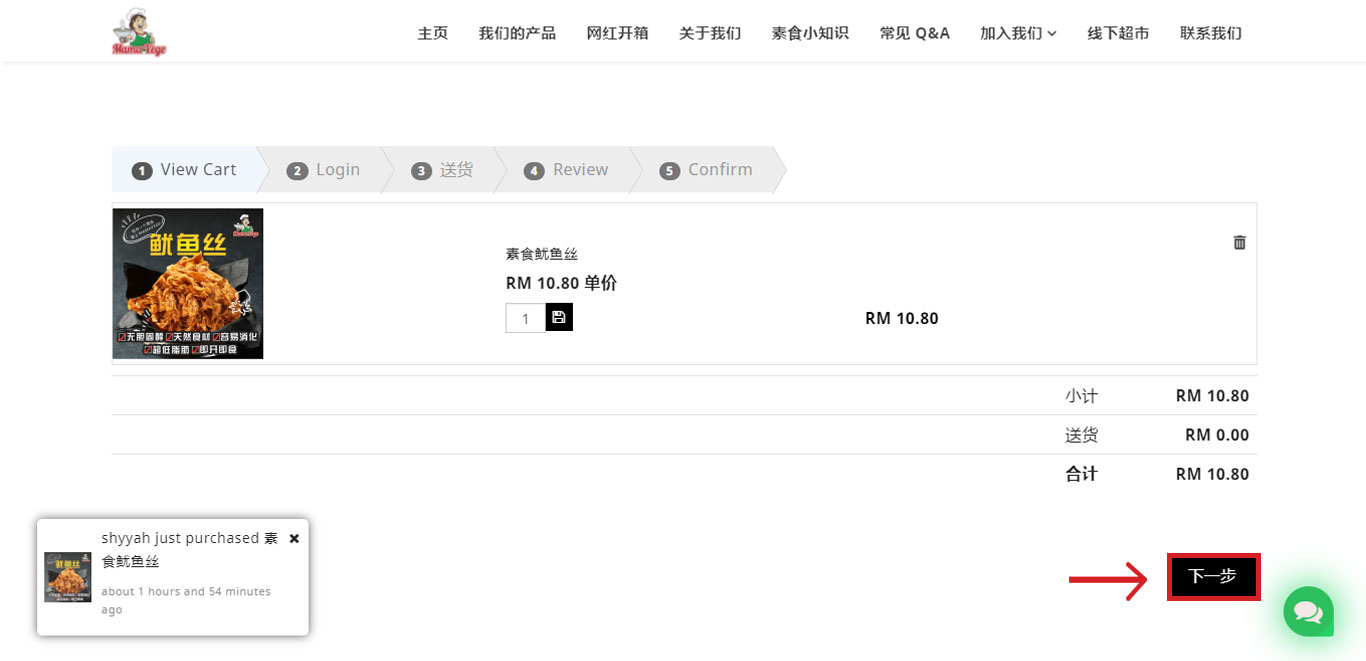This screenshot has width=1366, height=661.
Task: Go to the 线下超市 page
Action: point(1118,33)
